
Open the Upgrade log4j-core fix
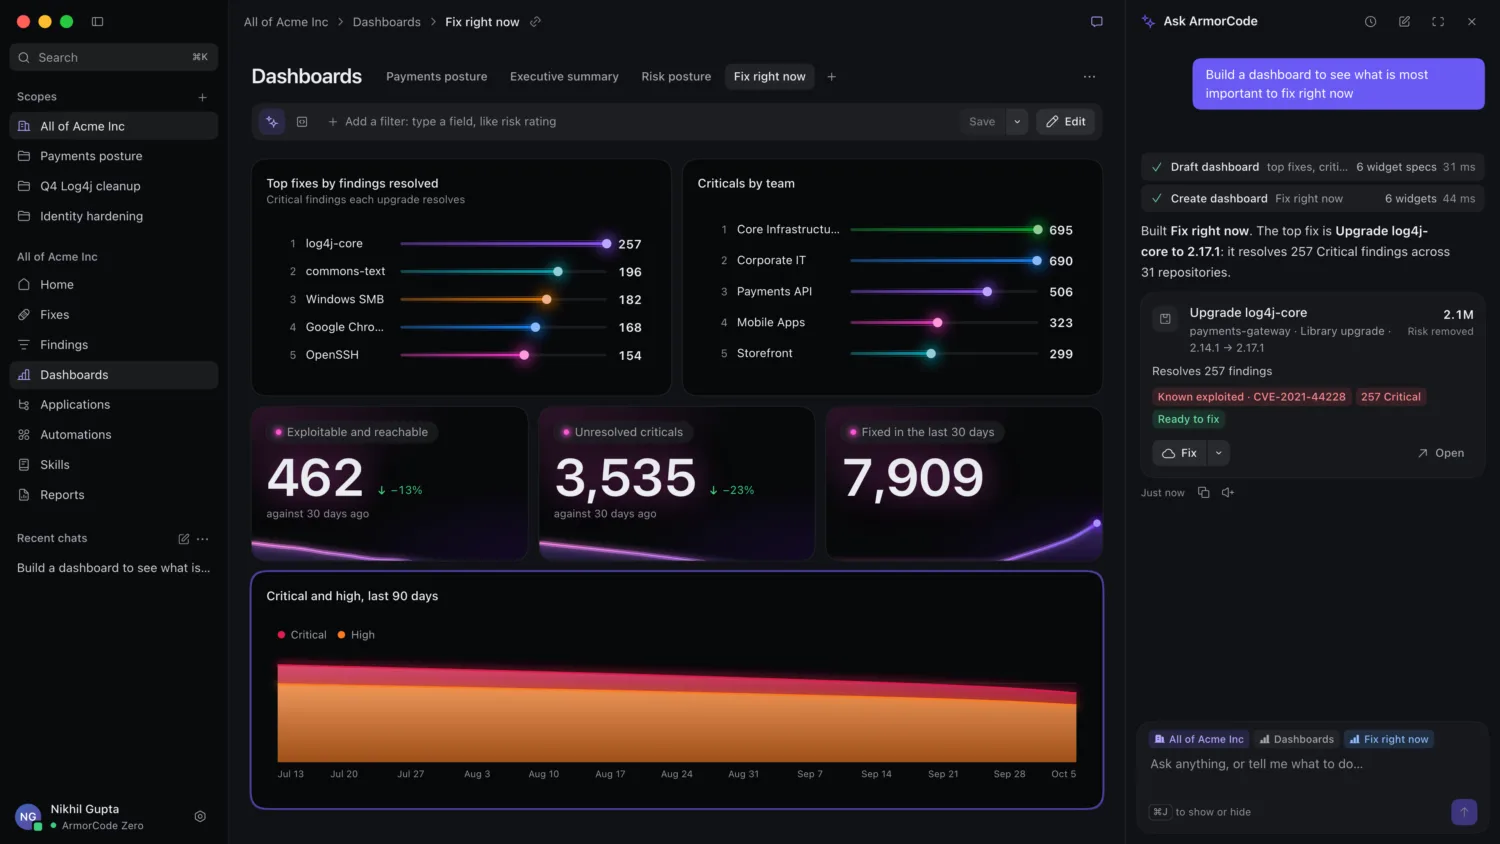click(1440, 453)
